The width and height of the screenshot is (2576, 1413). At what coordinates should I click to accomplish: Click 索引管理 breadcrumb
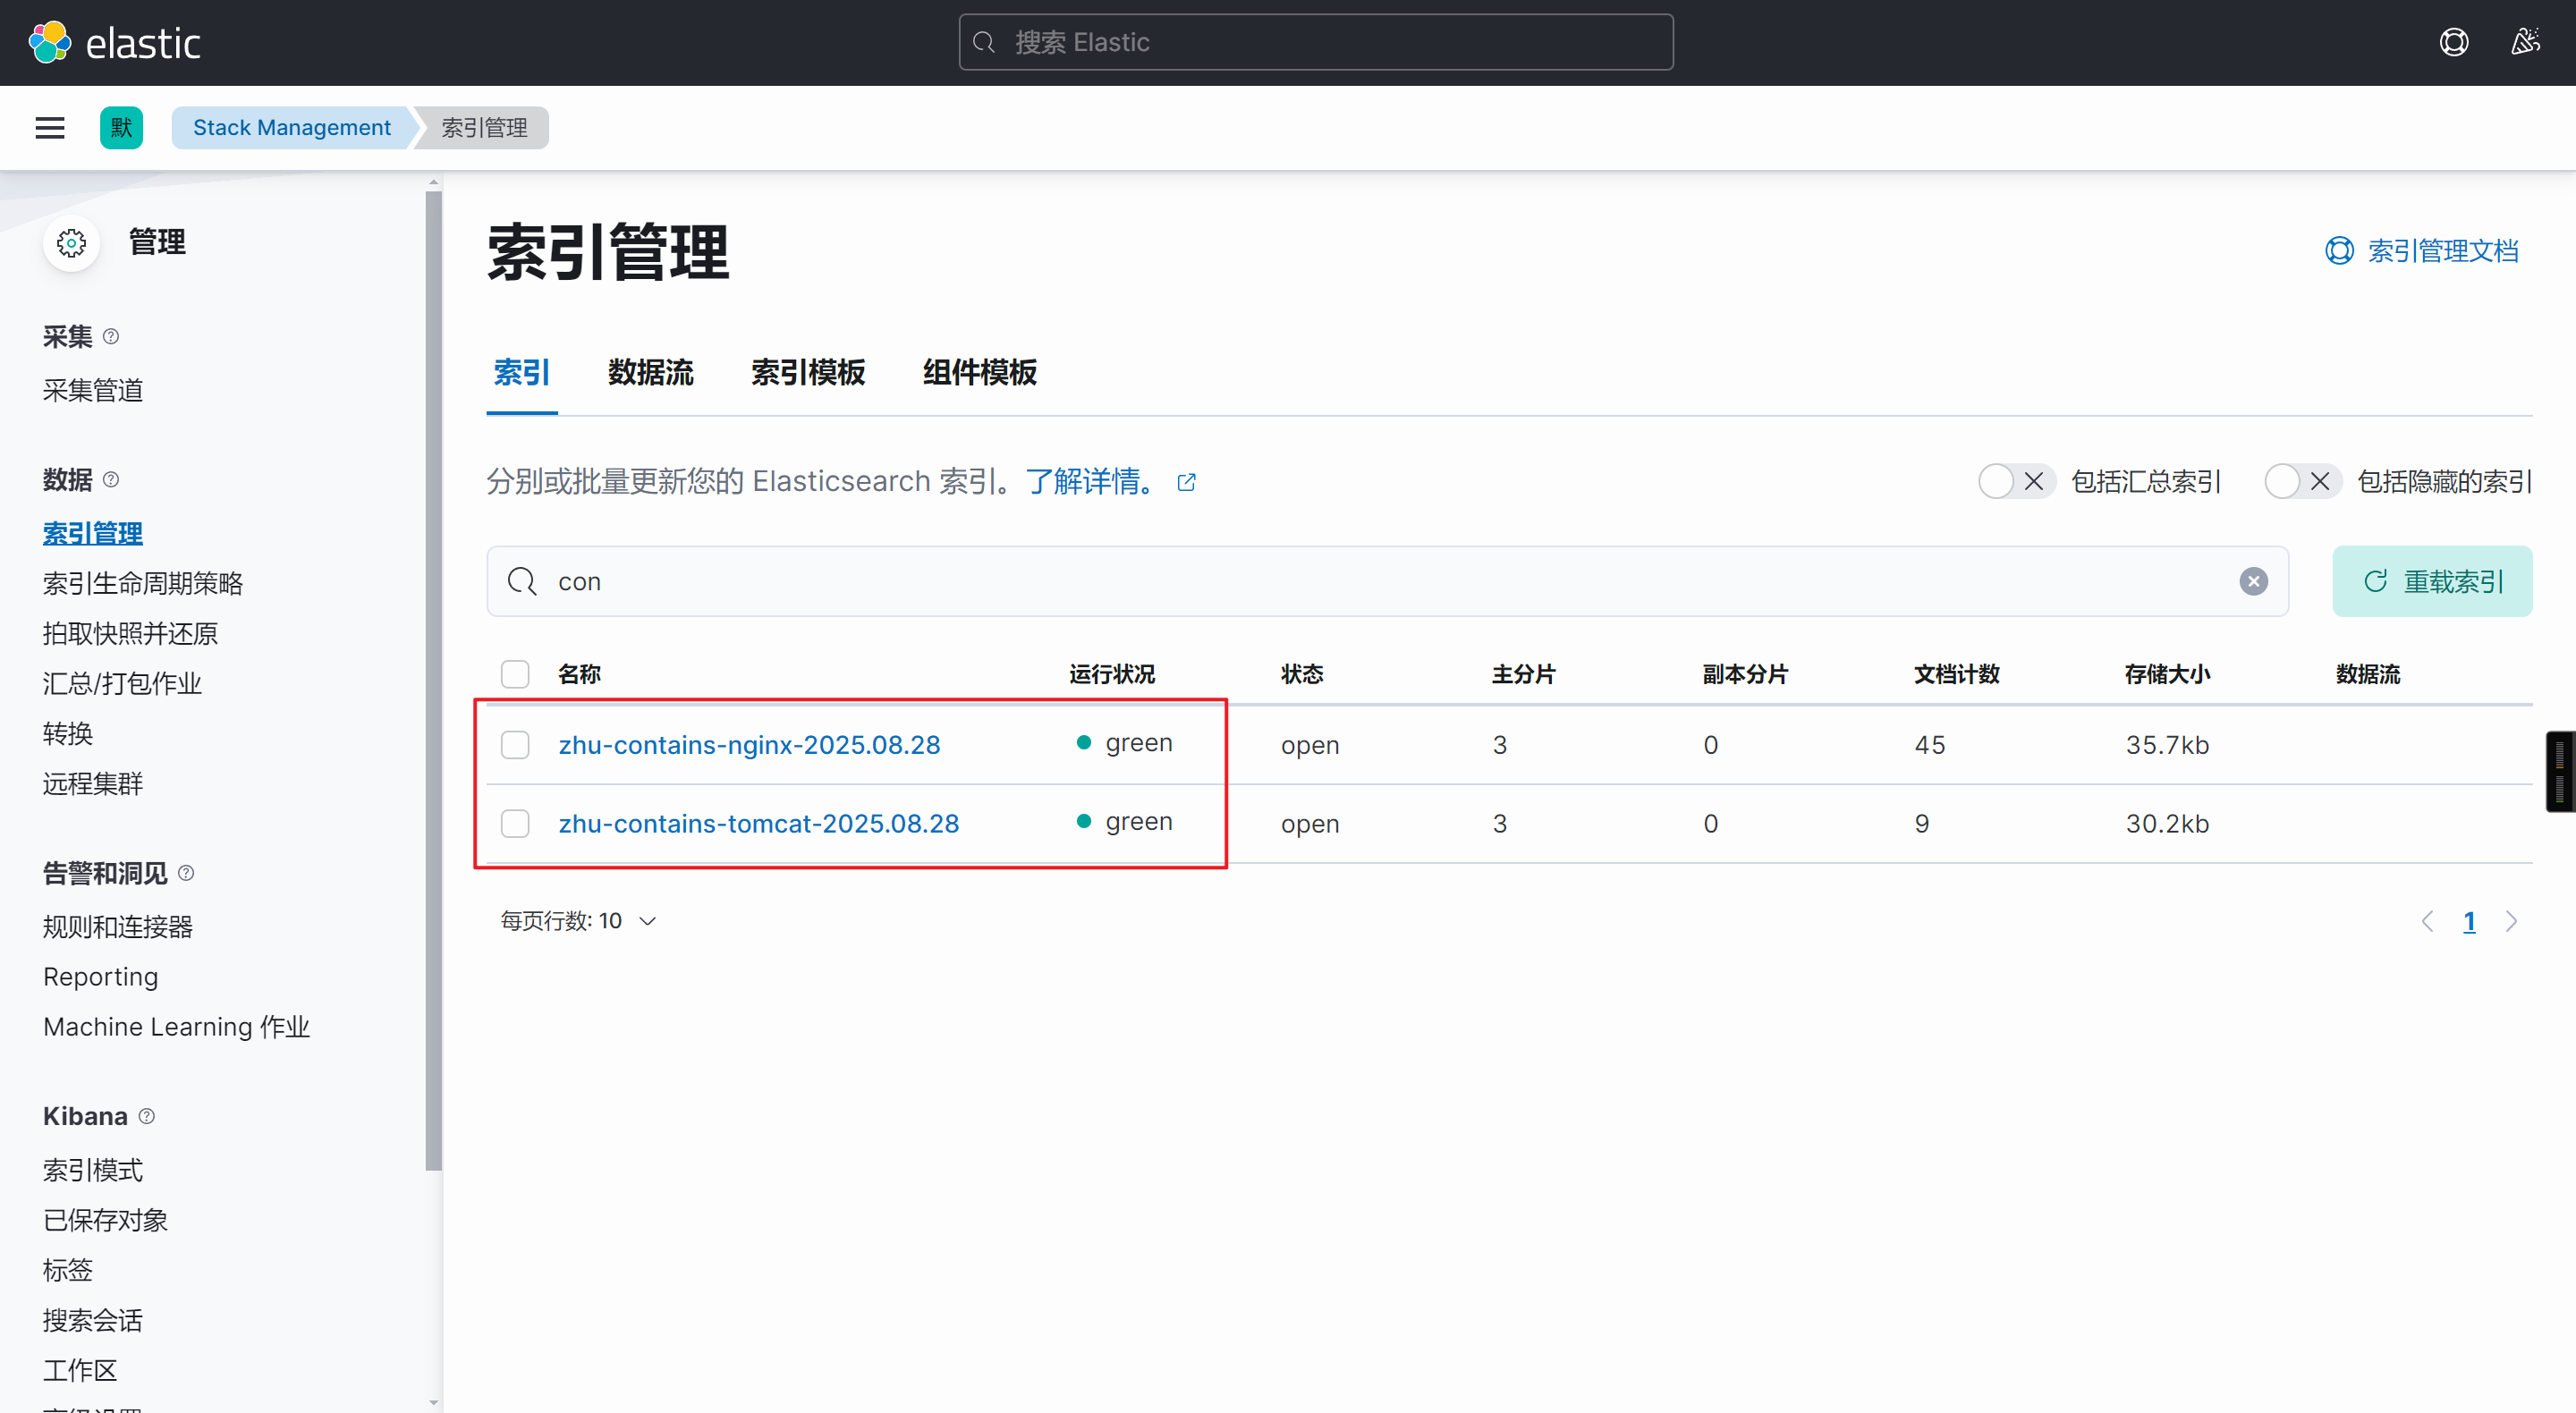click(484, 128)
